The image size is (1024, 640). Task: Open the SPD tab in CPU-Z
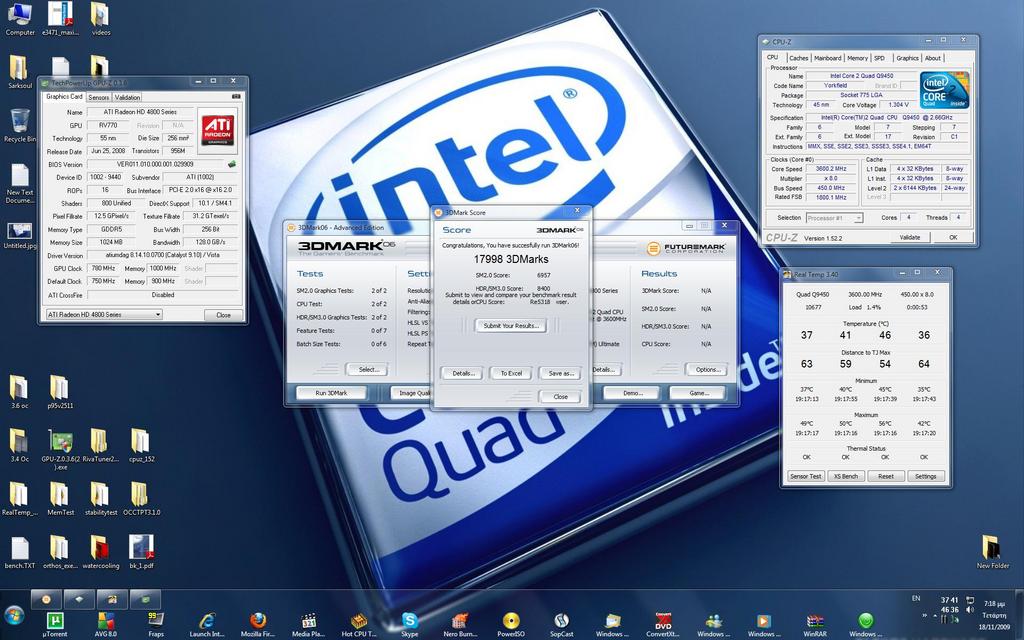[x=880, y=58]
